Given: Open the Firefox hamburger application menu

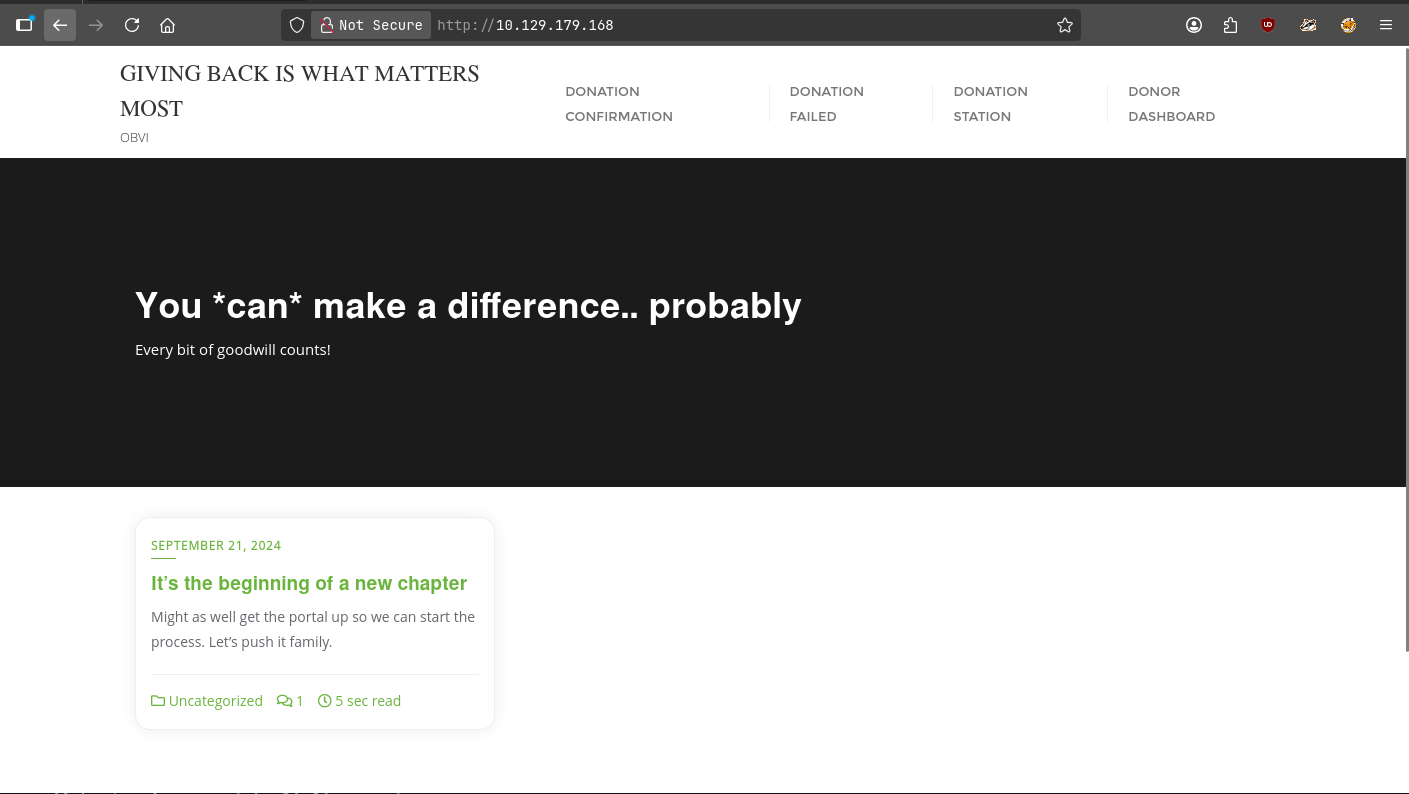Looking at the screenshot, I should 1385,25.
